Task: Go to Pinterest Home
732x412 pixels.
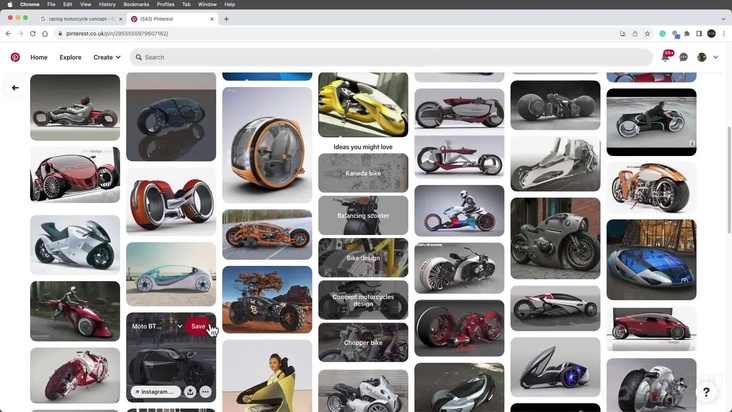Action: click(x=39, y=57)
